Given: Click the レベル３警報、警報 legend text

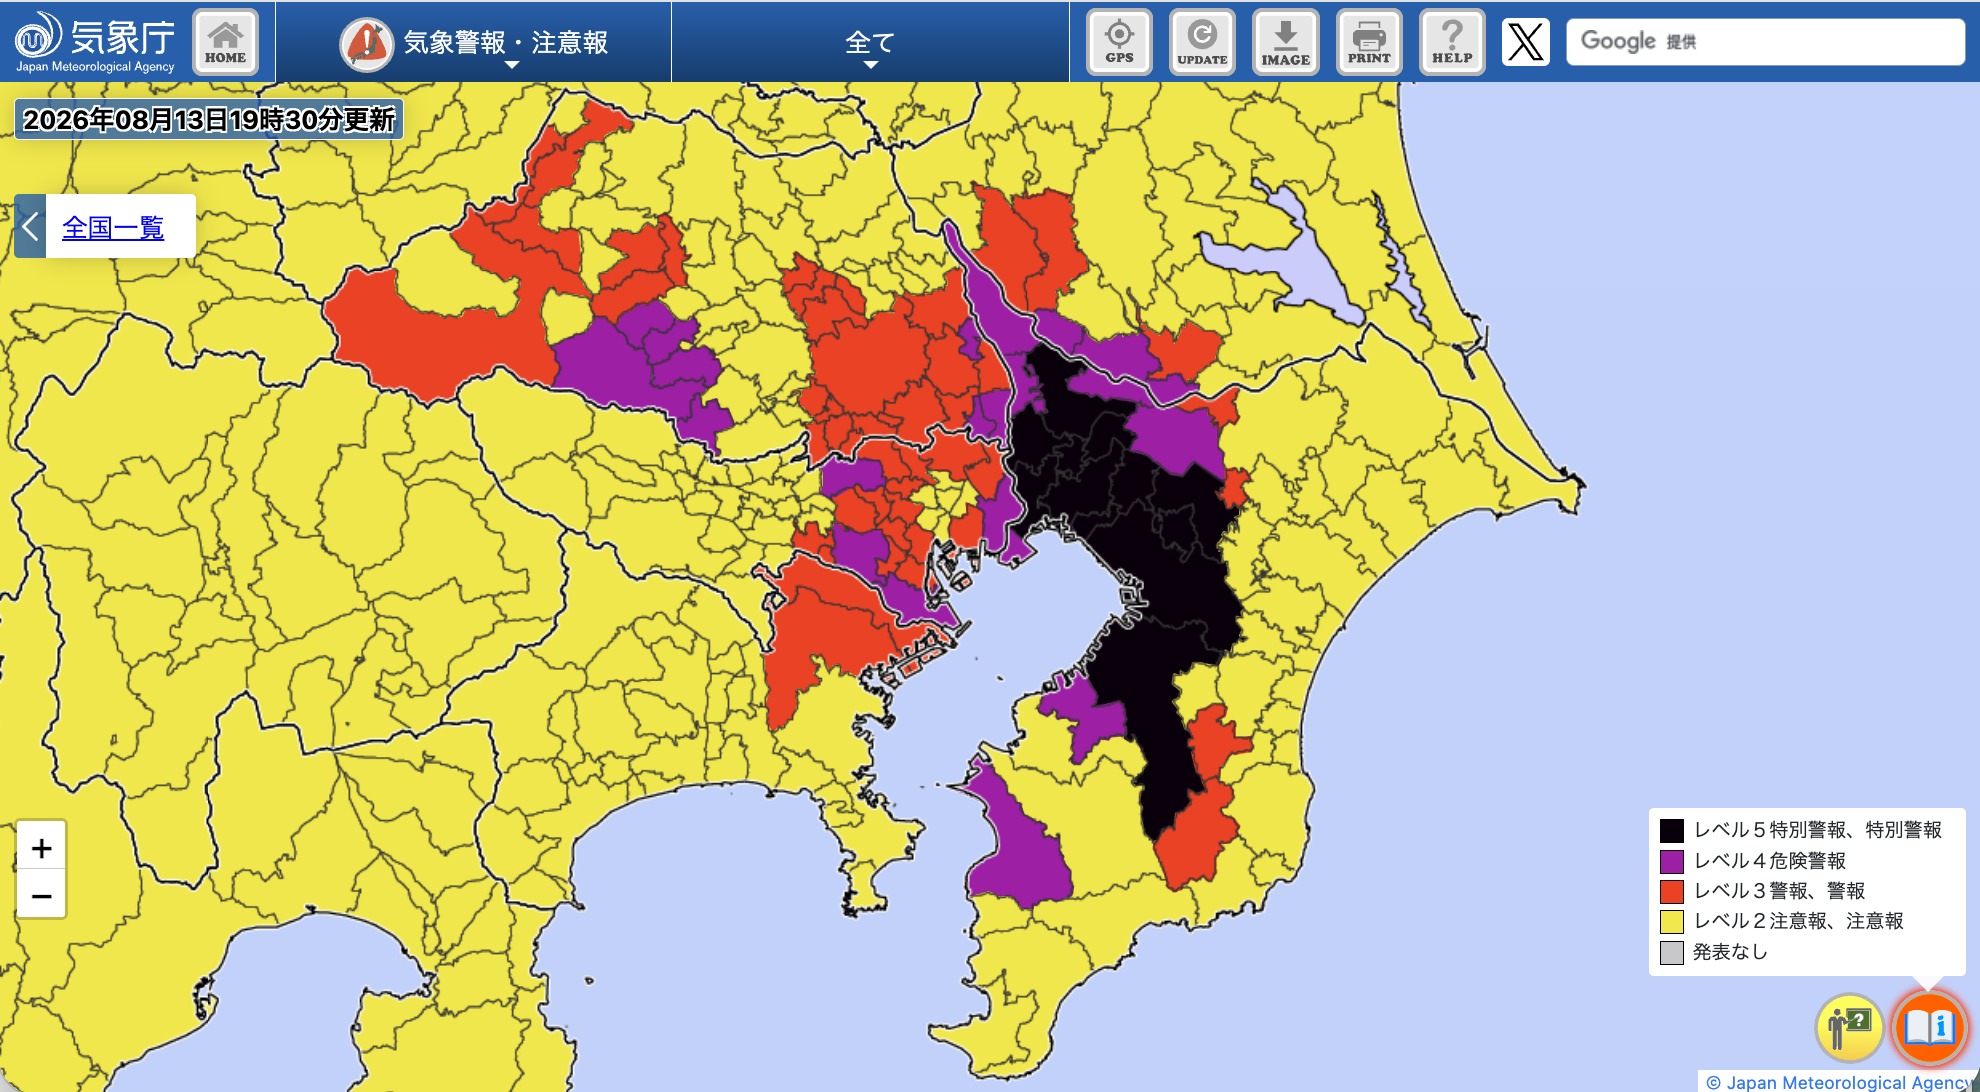Looking at the screenshot, I should [x=1779, y=891].
